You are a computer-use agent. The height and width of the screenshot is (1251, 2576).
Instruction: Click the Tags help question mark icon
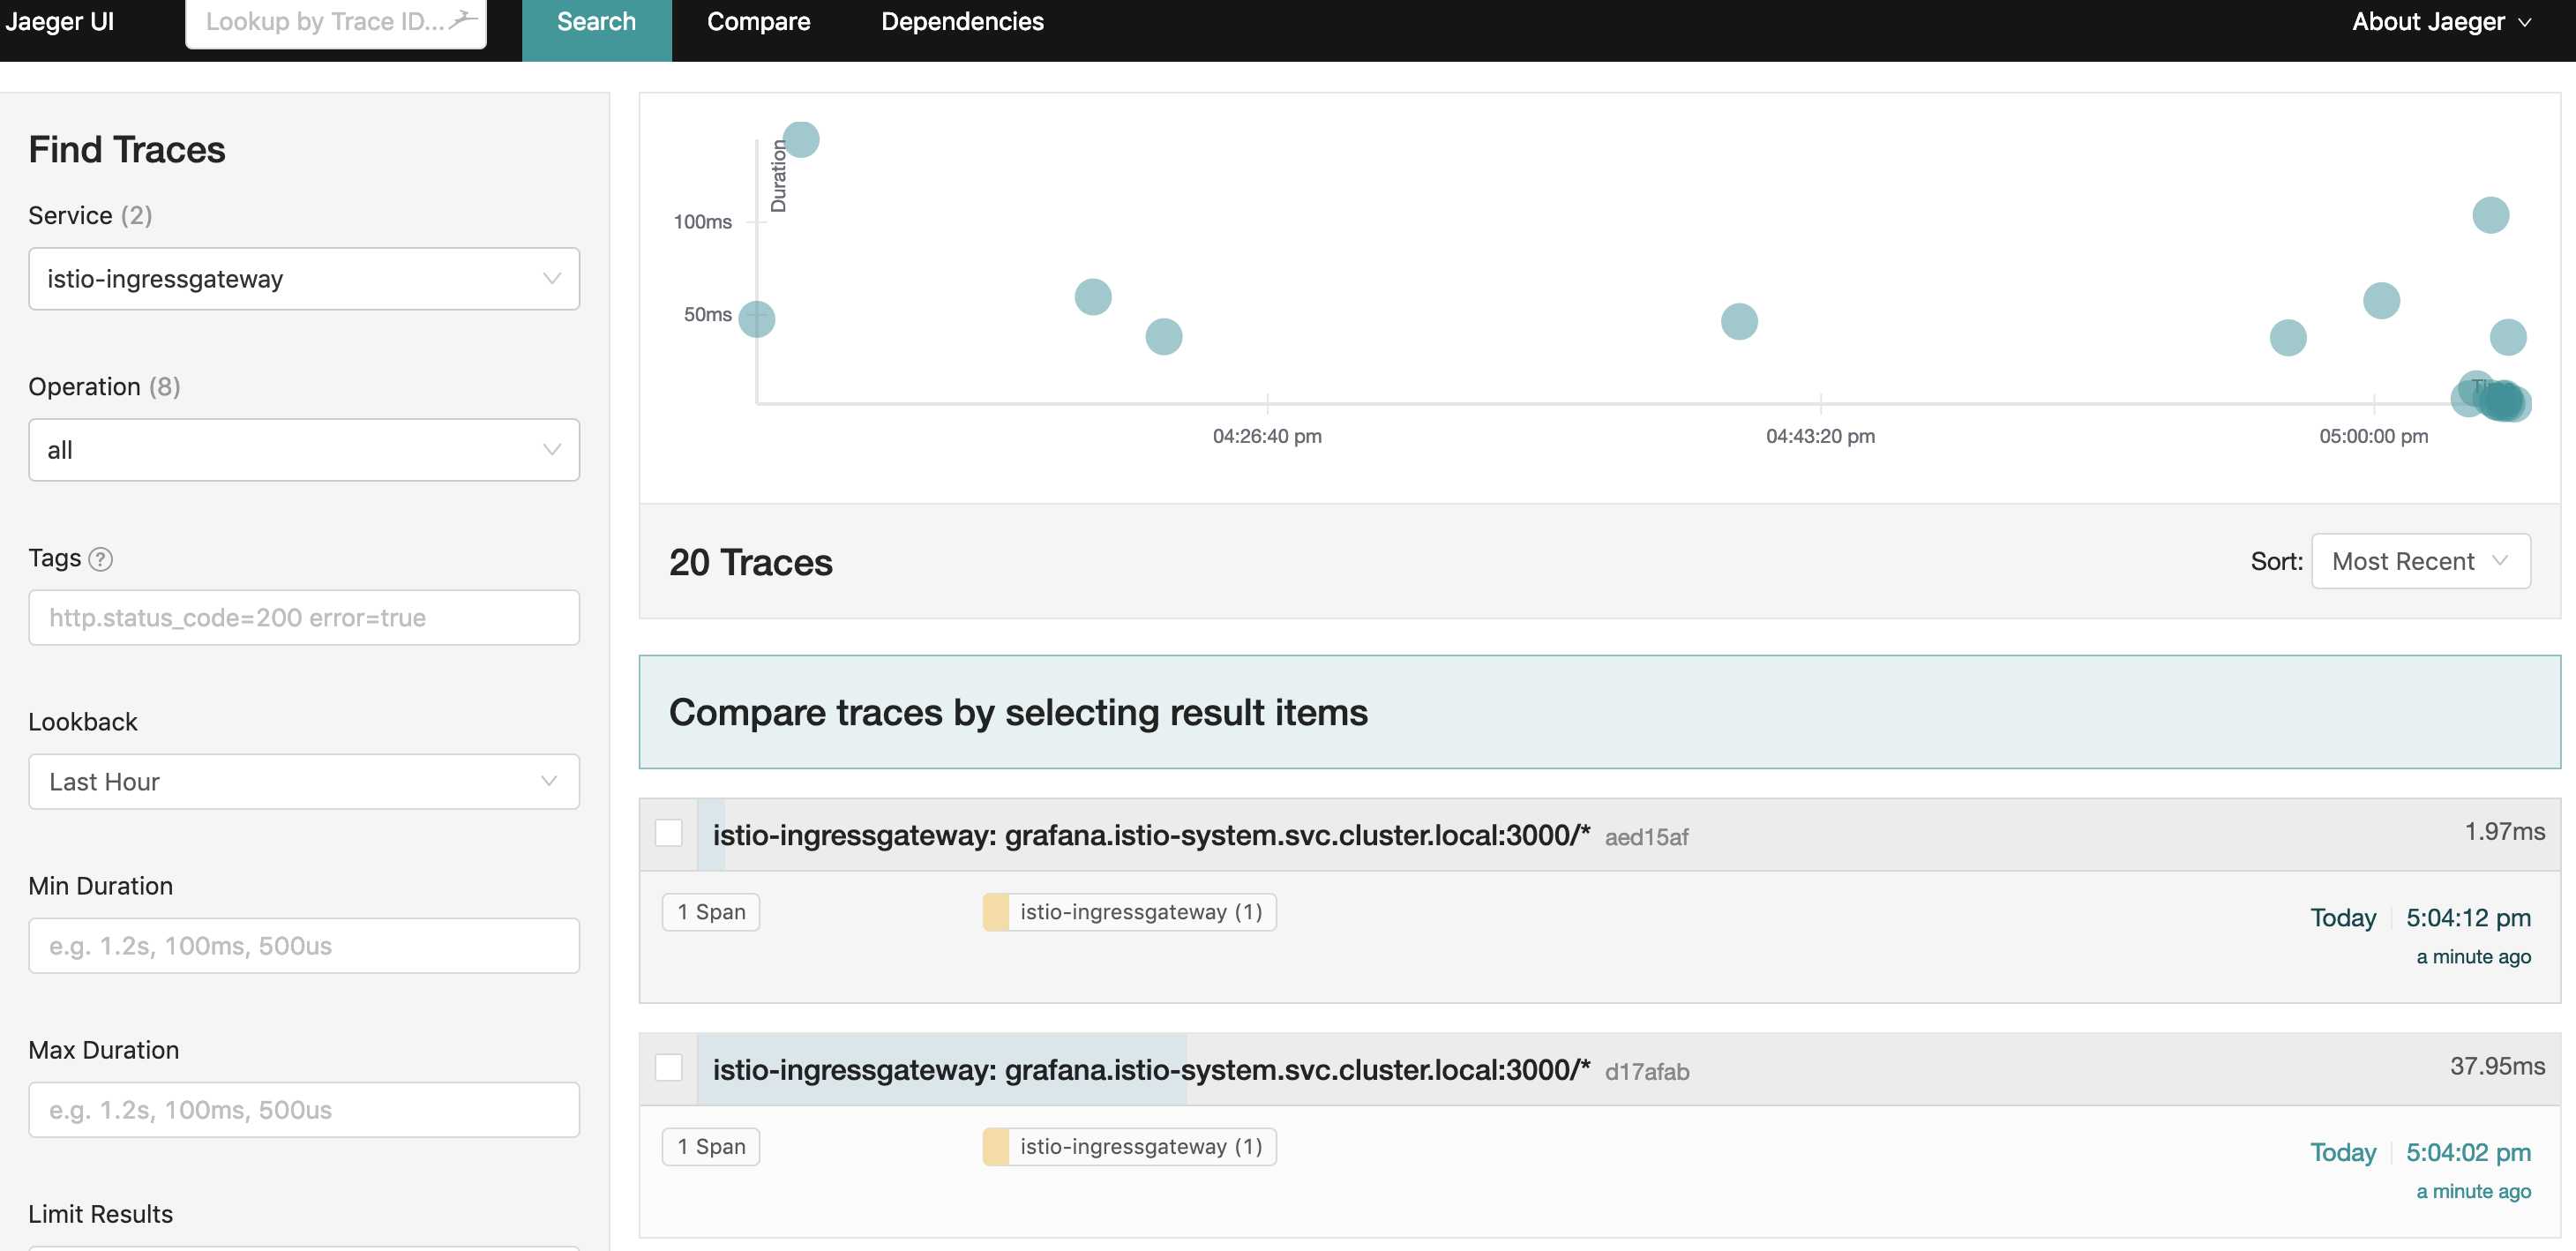click(100, 559)
